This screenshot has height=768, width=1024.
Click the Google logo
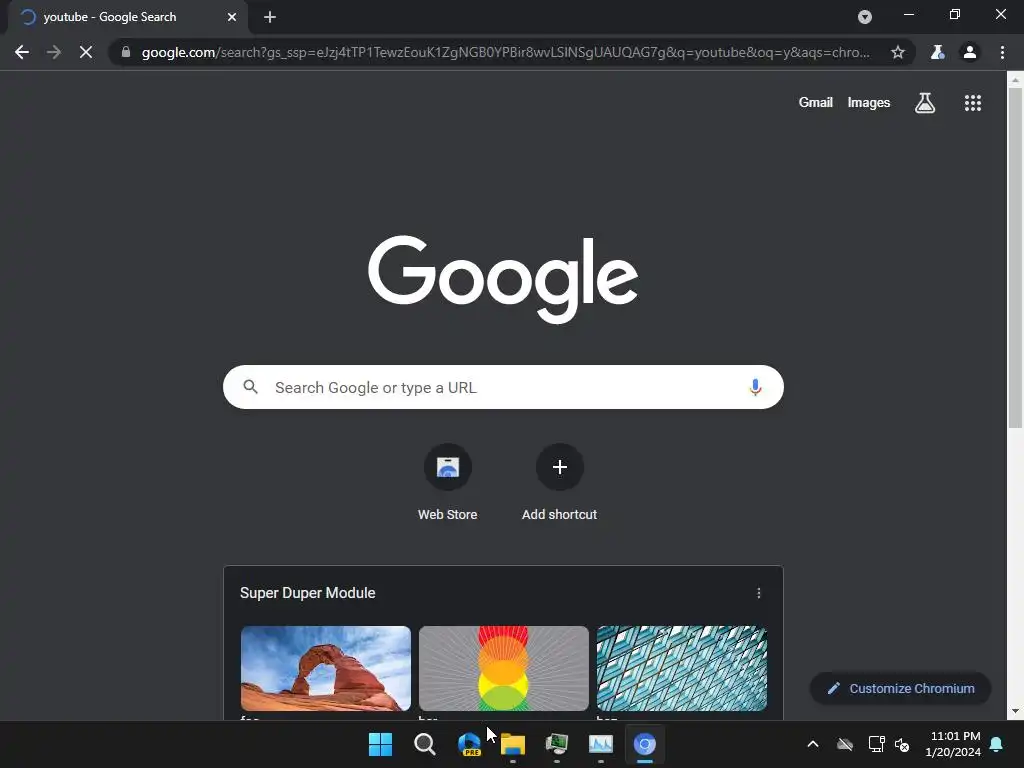point(503,279)
